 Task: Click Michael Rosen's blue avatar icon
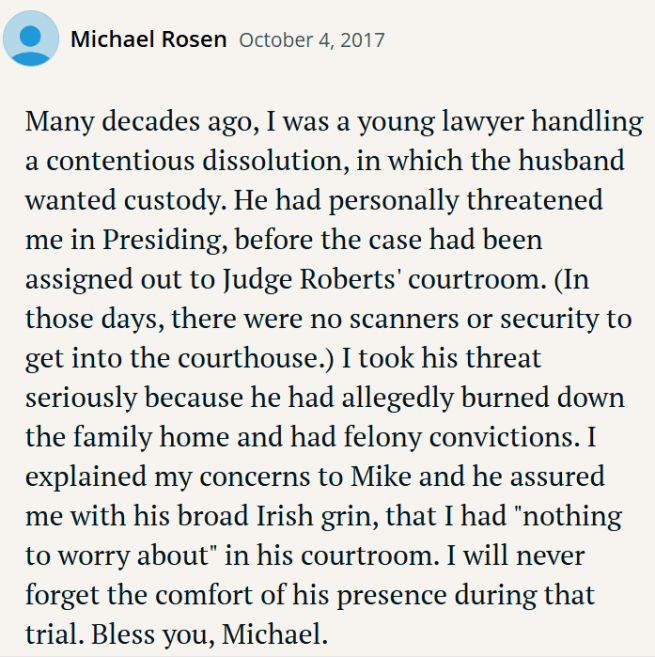click(31, 38)
